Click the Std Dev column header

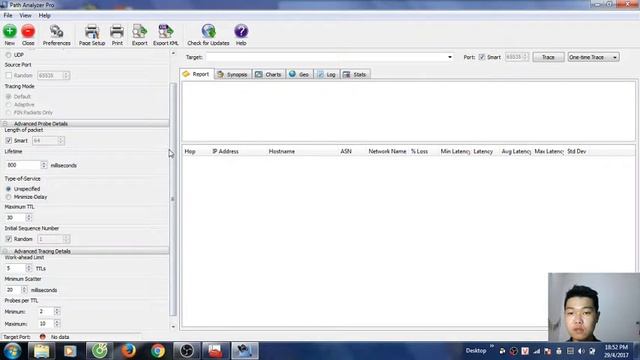[576, 151]
